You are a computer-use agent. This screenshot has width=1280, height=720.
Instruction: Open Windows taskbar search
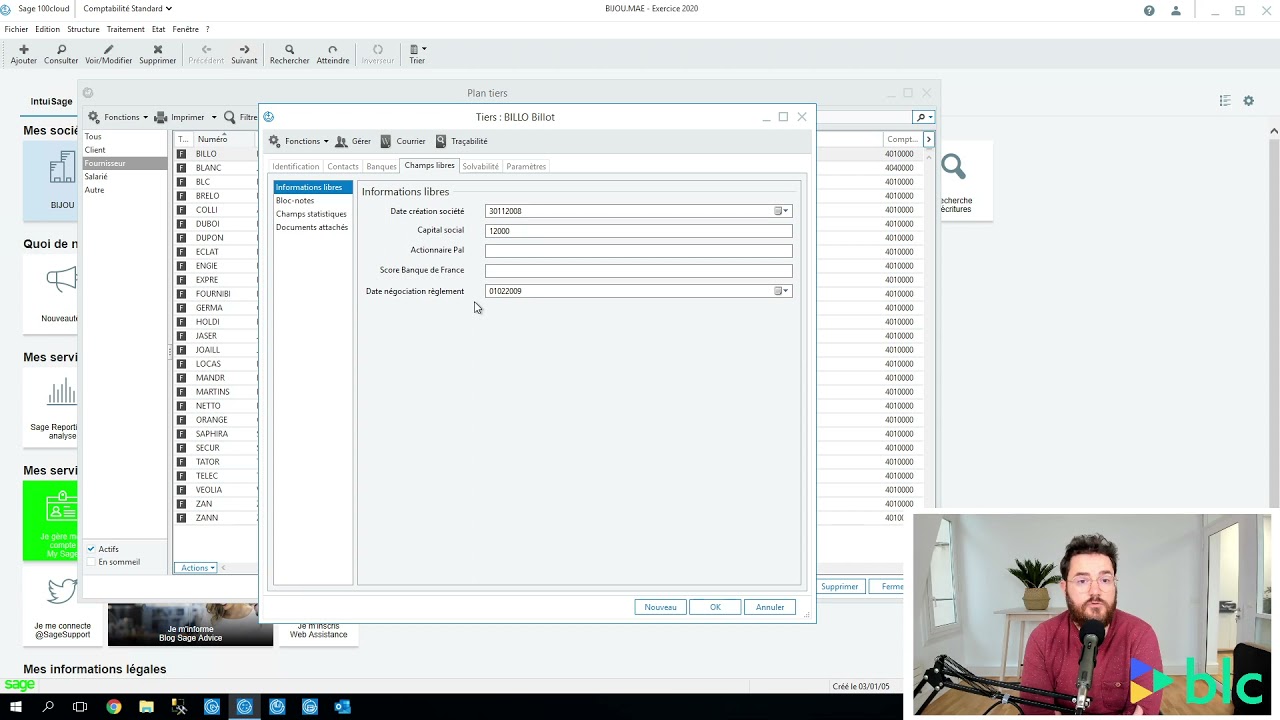(x=48, y=707)
